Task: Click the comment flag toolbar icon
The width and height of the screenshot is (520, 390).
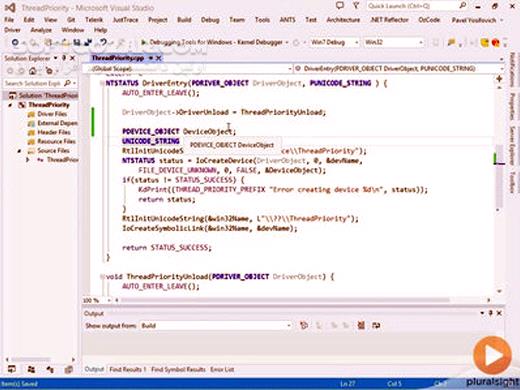Action: tap(451, 42)
